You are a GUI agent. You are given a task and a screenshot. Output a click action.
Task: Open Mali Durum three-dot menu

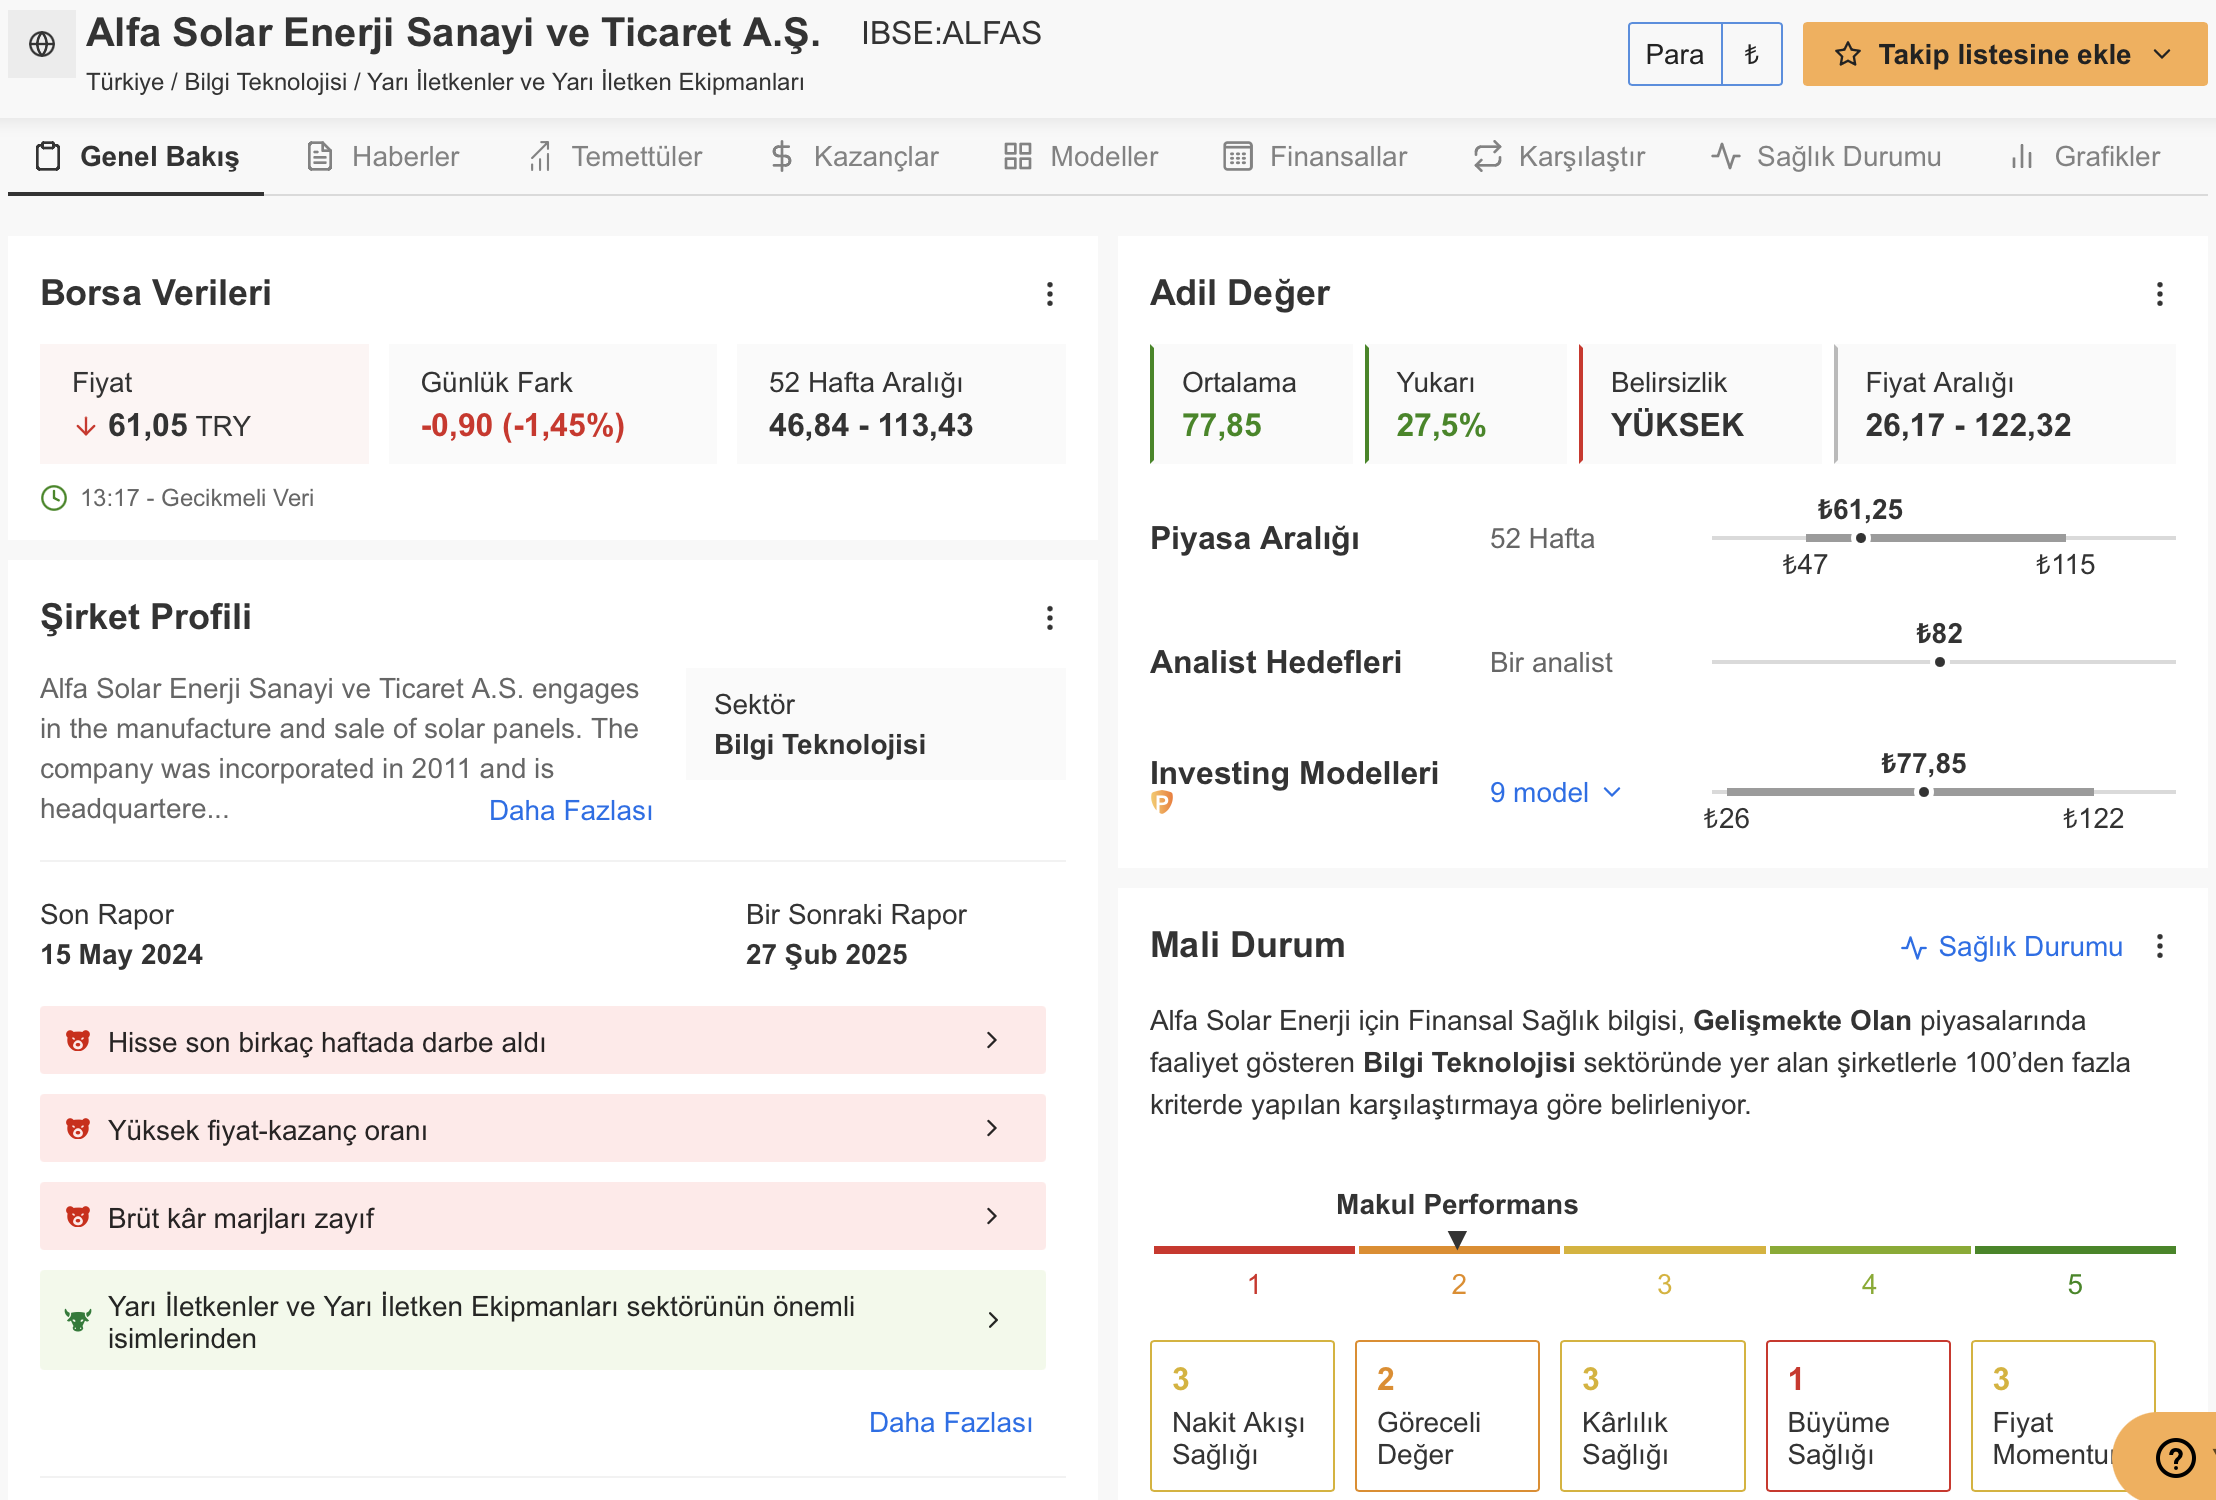tap(2159, 946)
